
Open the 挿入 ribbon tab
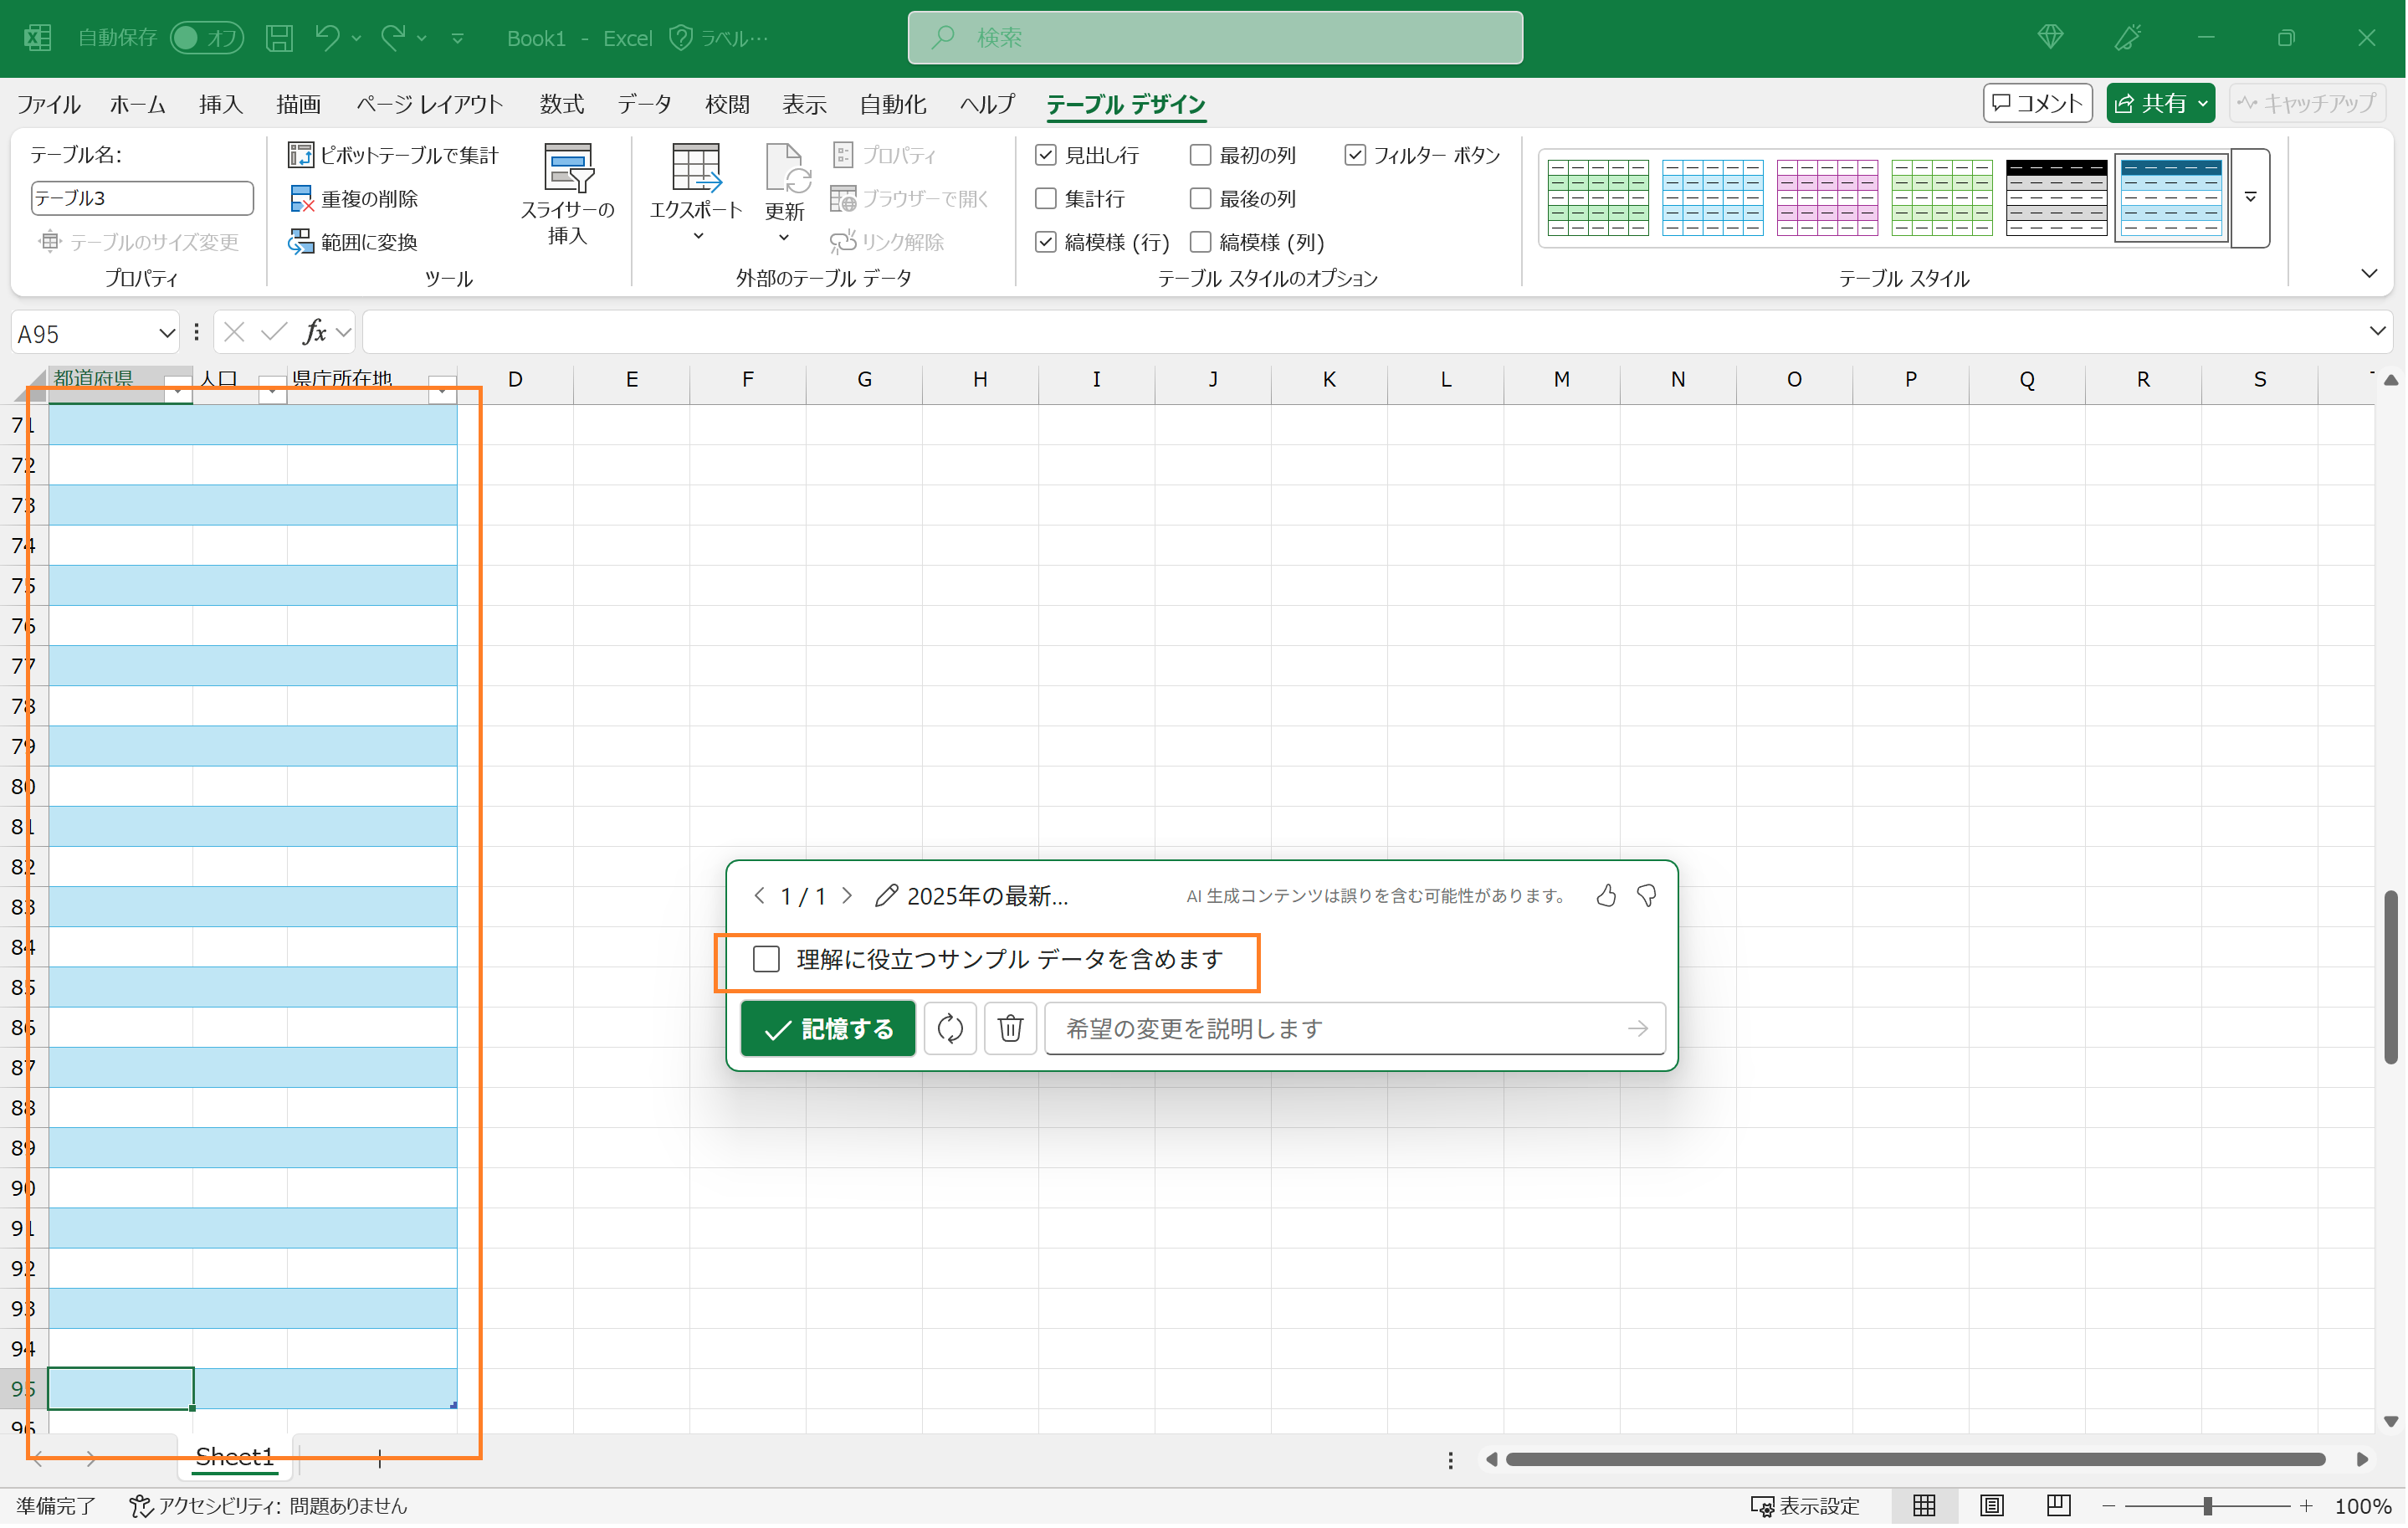pos(220,104)
